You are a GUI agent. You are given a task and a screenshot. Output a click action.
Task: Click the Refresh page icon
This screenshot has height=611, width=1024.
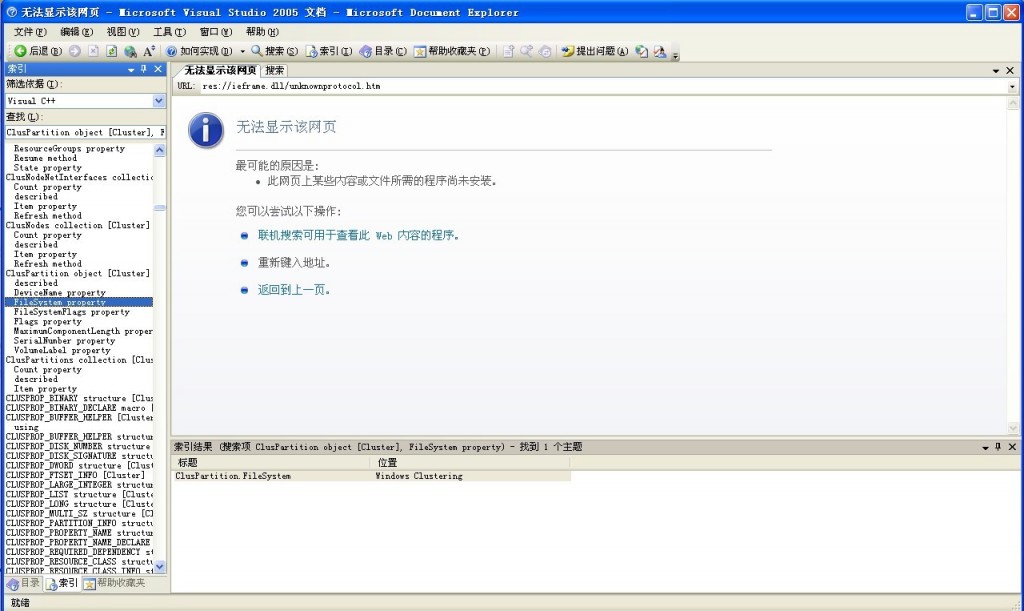(x=112, y=51)
